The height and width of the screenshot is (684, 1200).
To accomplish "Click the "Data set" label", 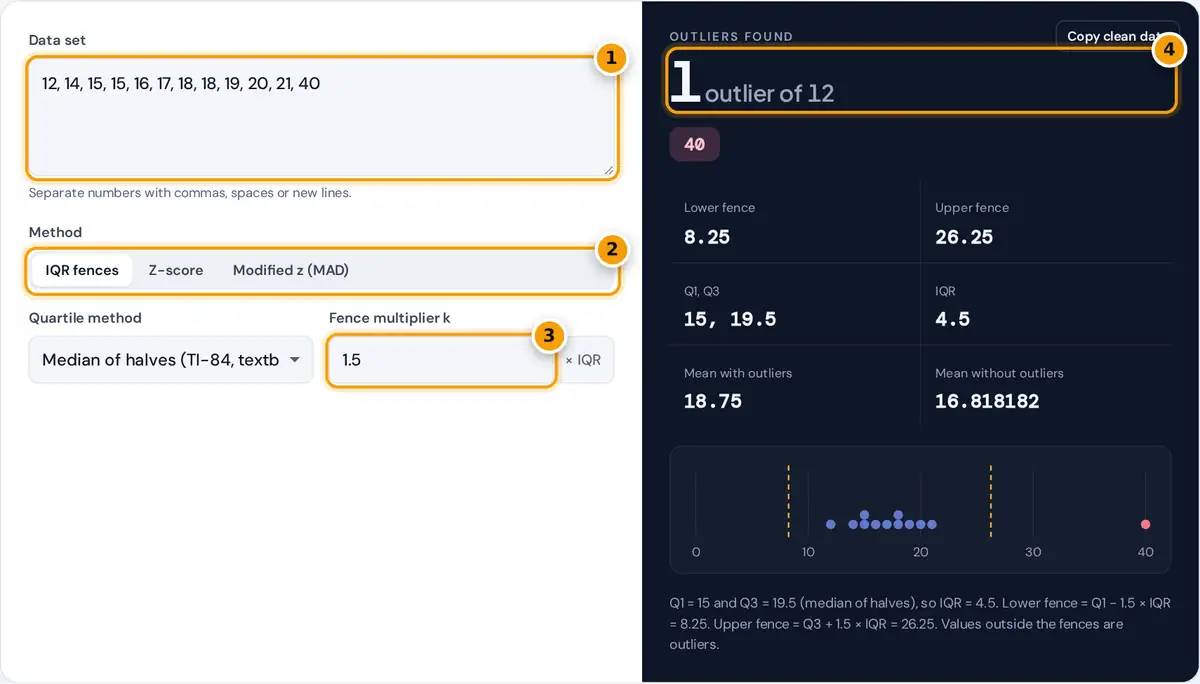I will (57, 40).
